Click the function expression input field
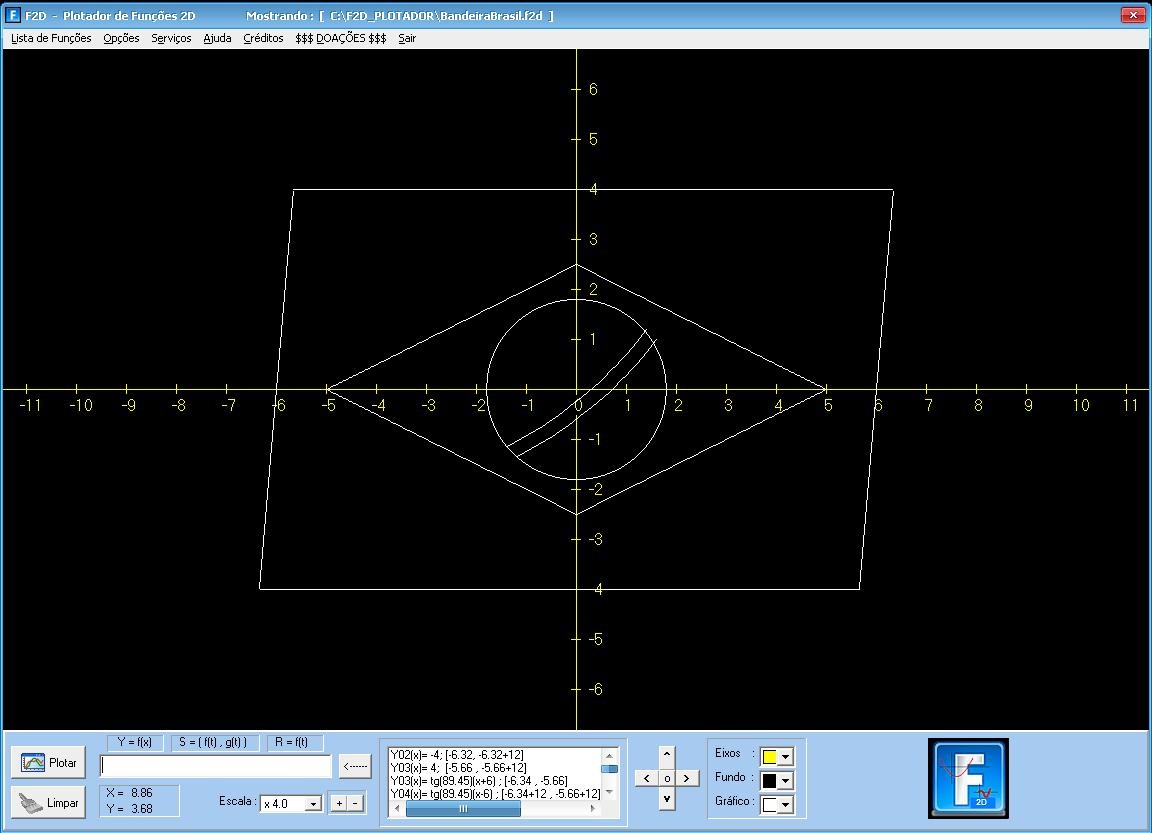This screenshot has height=833, width=1152. (215, 766)
